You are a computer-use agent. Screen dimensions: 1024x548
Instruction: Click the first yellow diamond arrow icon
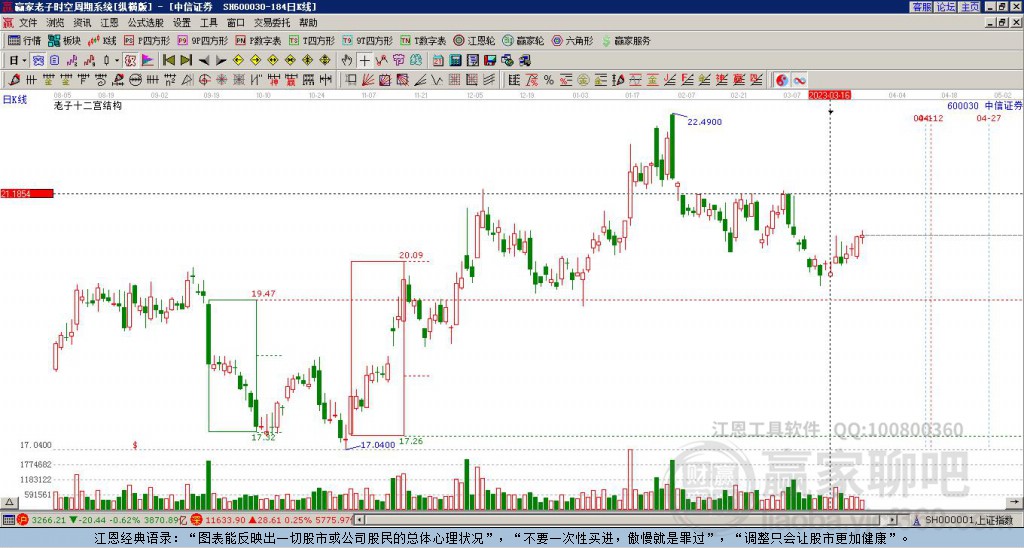coord(238,61)
